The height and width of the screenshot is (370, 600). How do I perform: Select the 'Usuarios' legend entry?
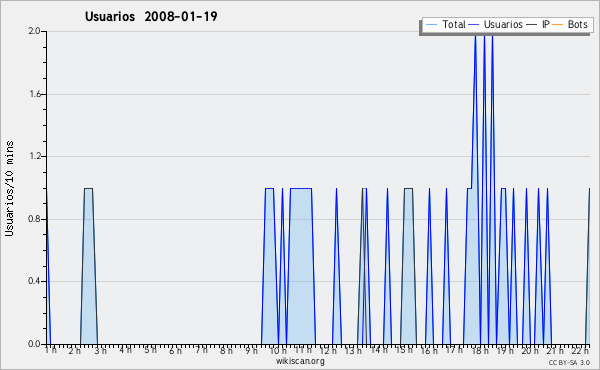point(503,24)
